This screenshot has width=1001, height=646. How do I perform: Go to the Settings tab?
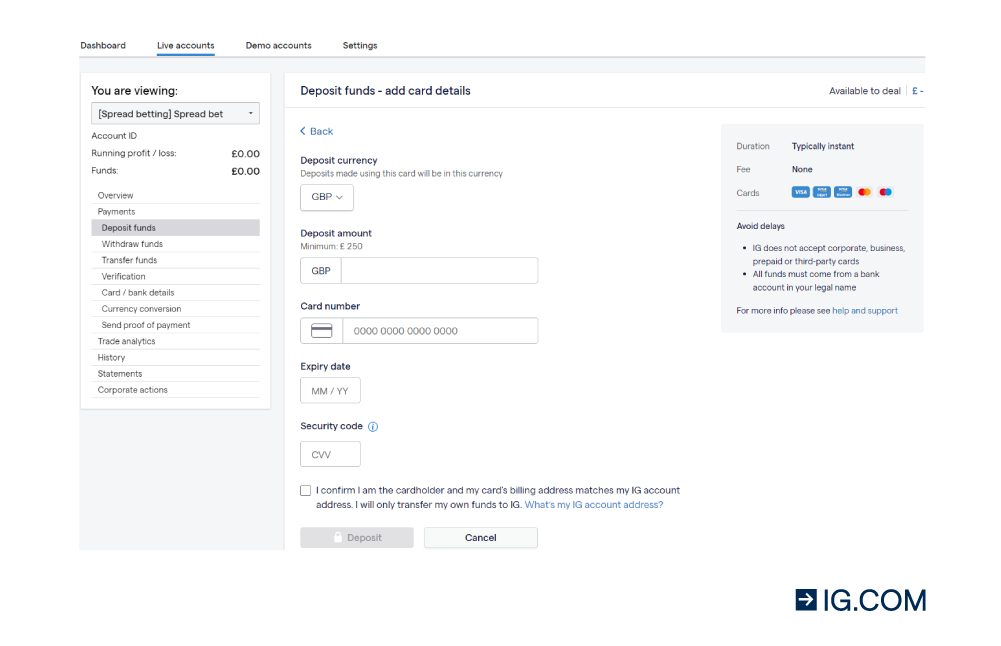pos(360,46)
